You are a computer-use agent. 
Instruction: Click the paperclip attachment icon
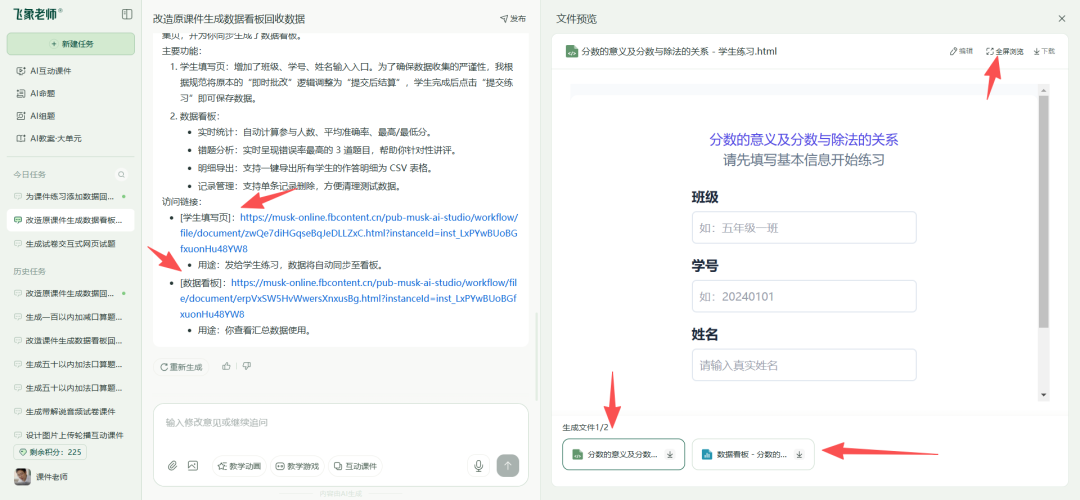[x=172, y=466]
